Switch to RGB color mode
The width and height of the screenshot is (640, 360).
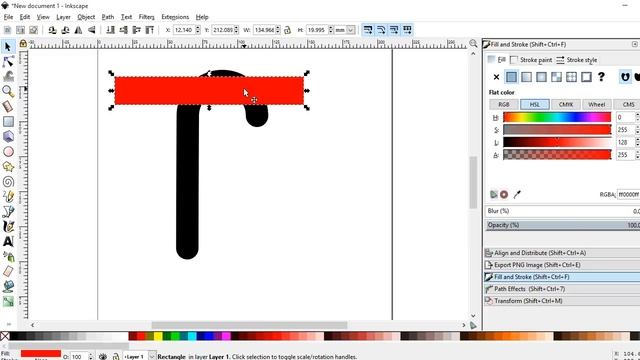(x=504, y=104)
